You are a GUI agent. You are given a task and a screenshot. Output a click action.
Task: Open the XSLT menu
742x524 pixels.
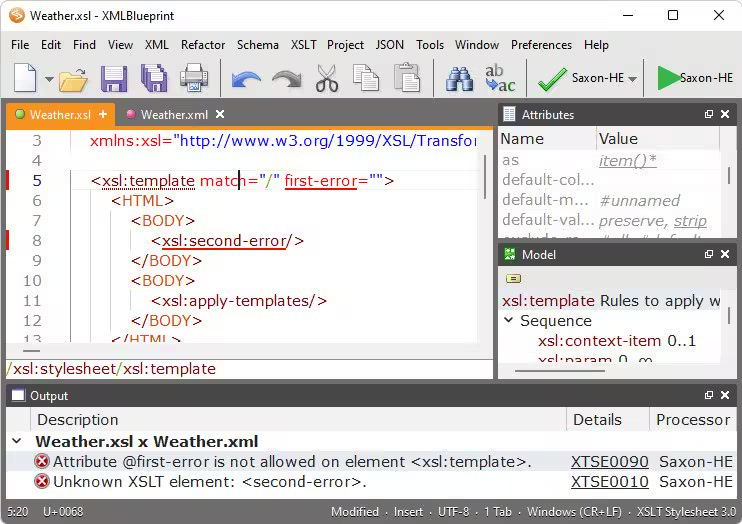click(303, 45)
